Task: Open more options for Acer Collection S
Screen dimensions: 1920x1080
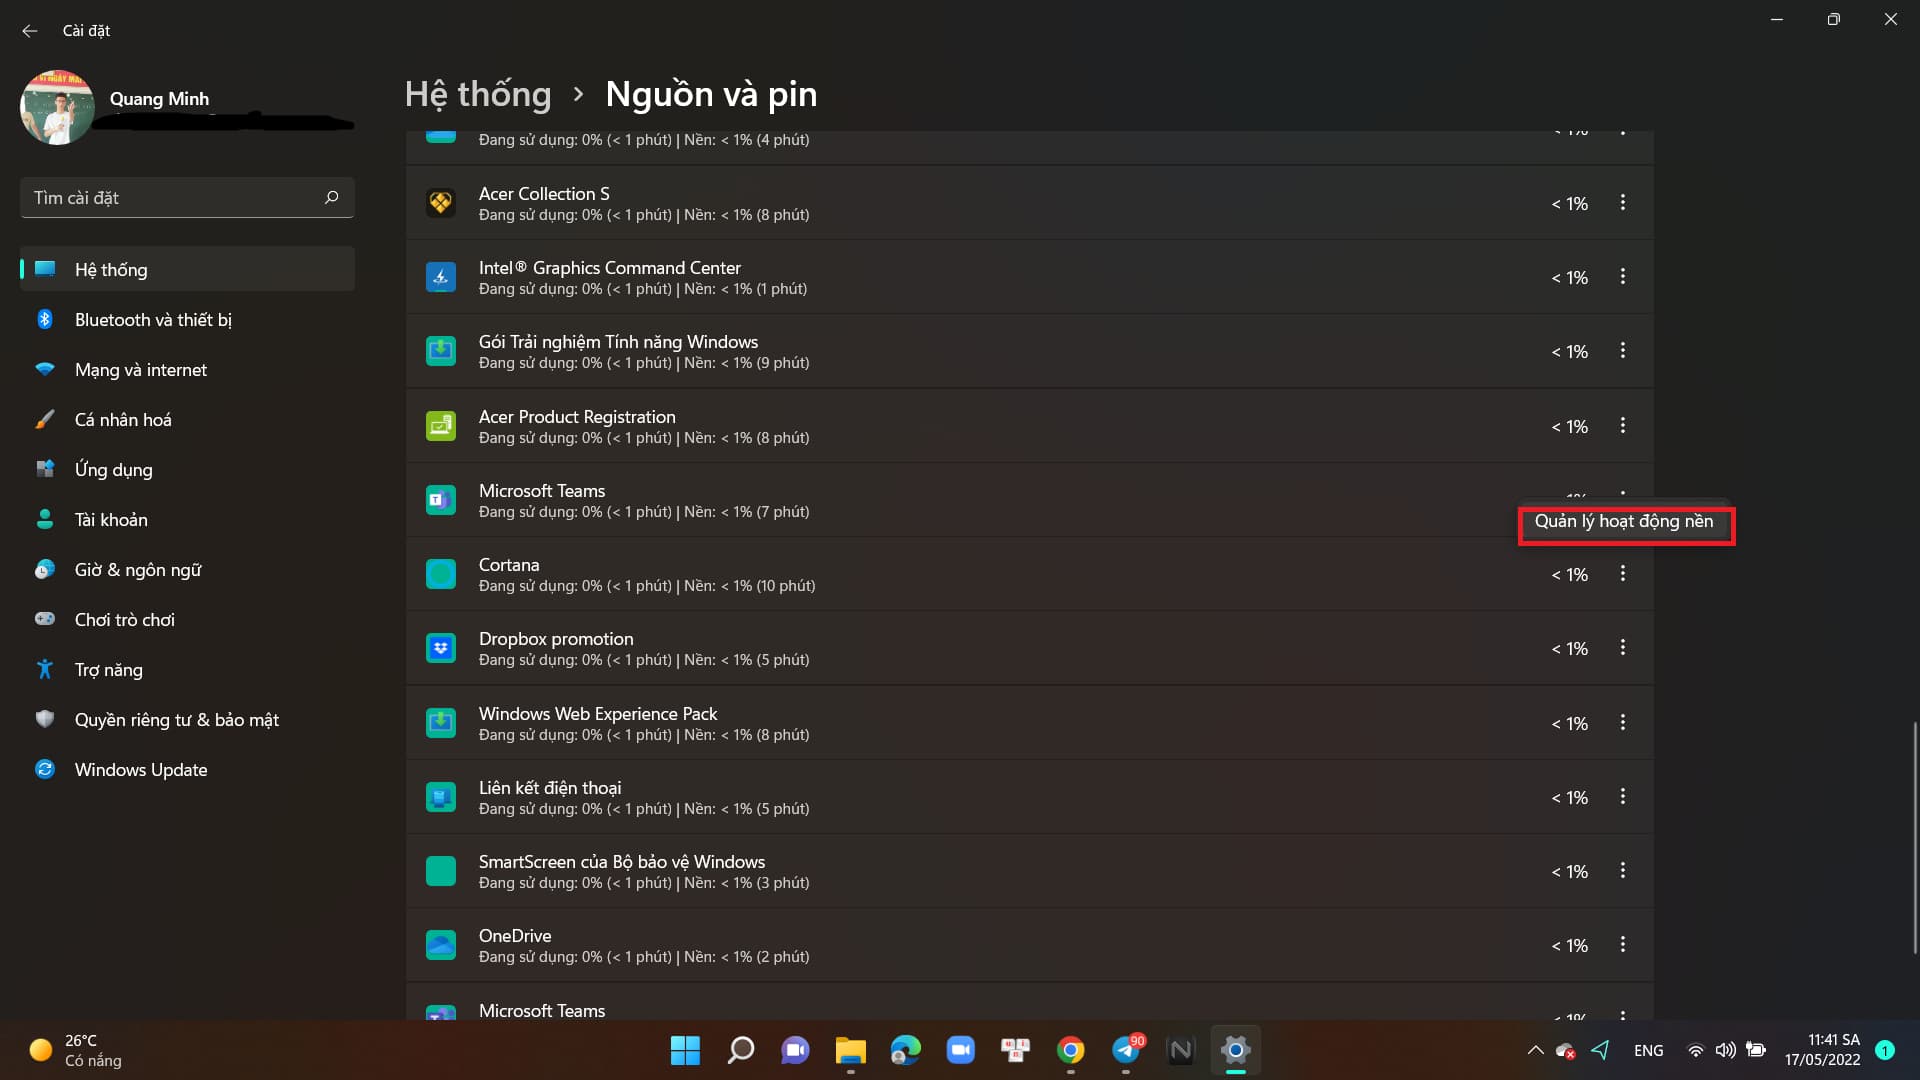Action: pyautogui.click(x=1622, y=203)
